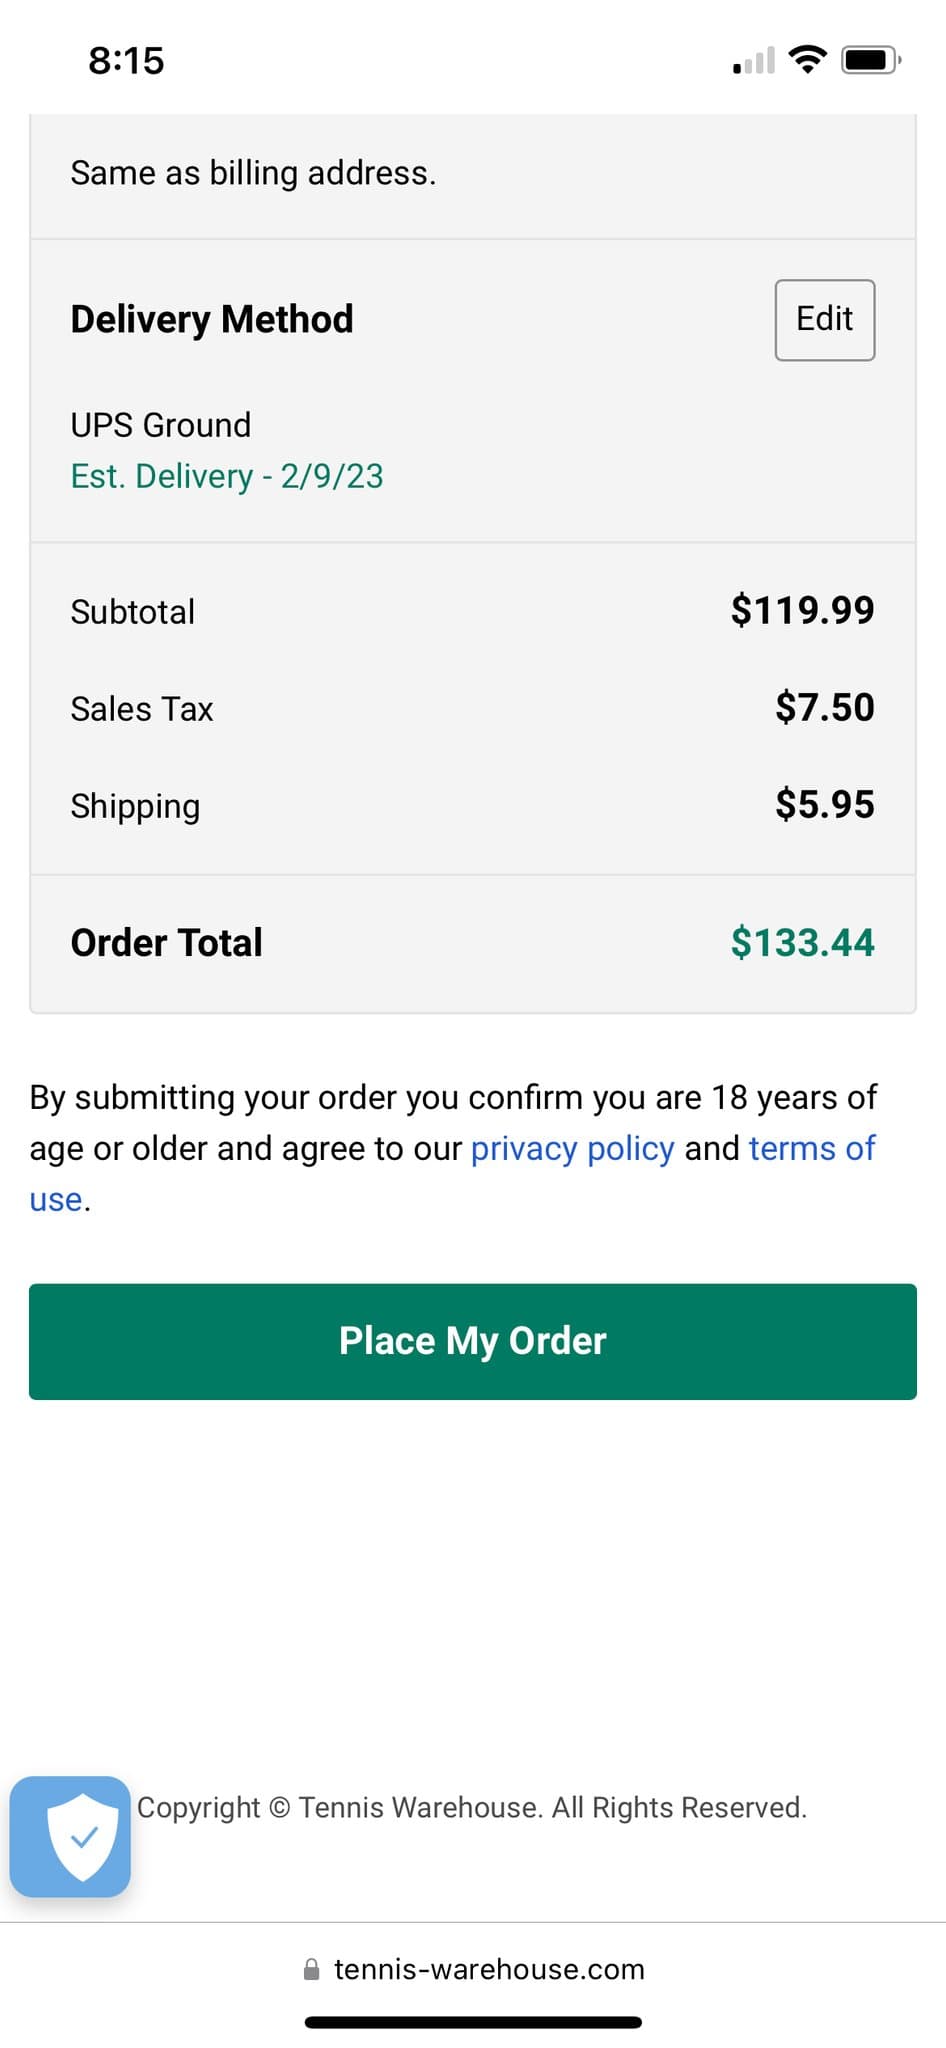Tap the Delivery Method heading
The width and height of the screenshot is (946, 2048).
212,320
